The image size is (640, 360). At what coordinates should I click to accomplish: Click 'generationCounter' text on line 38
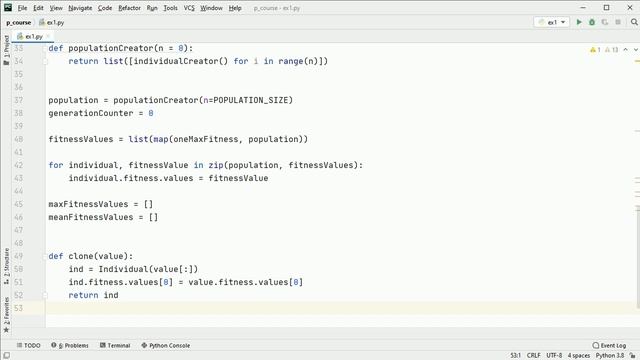click(91, 113)
